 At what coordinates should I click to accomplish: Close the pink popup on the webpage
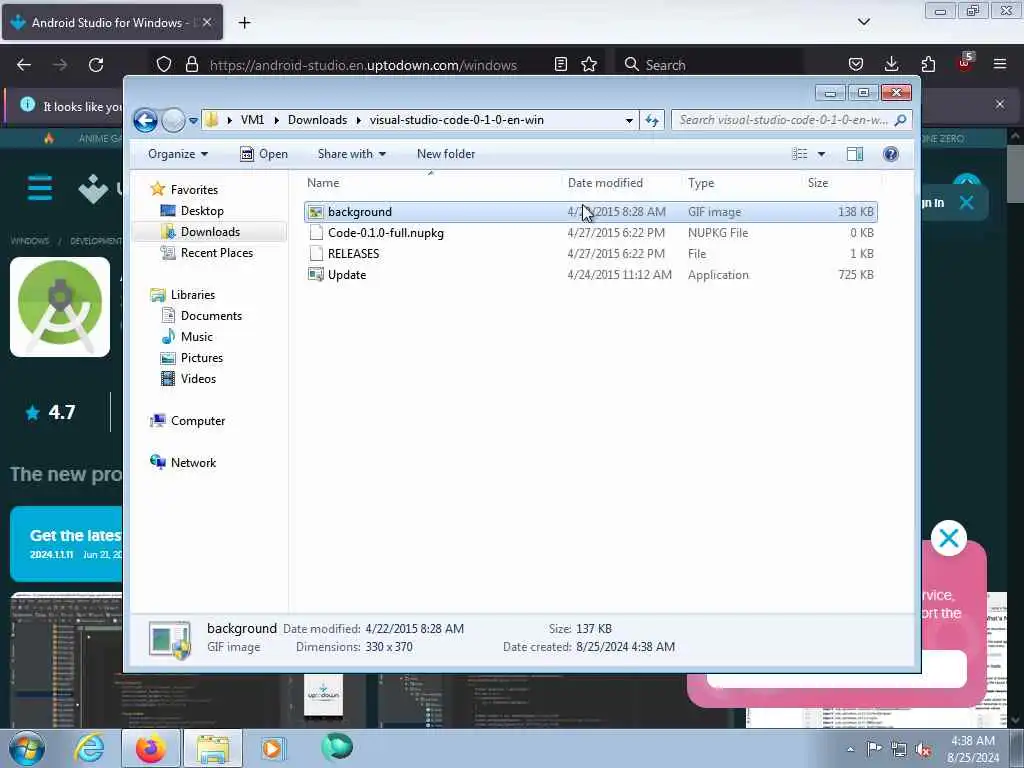(948, 538)
